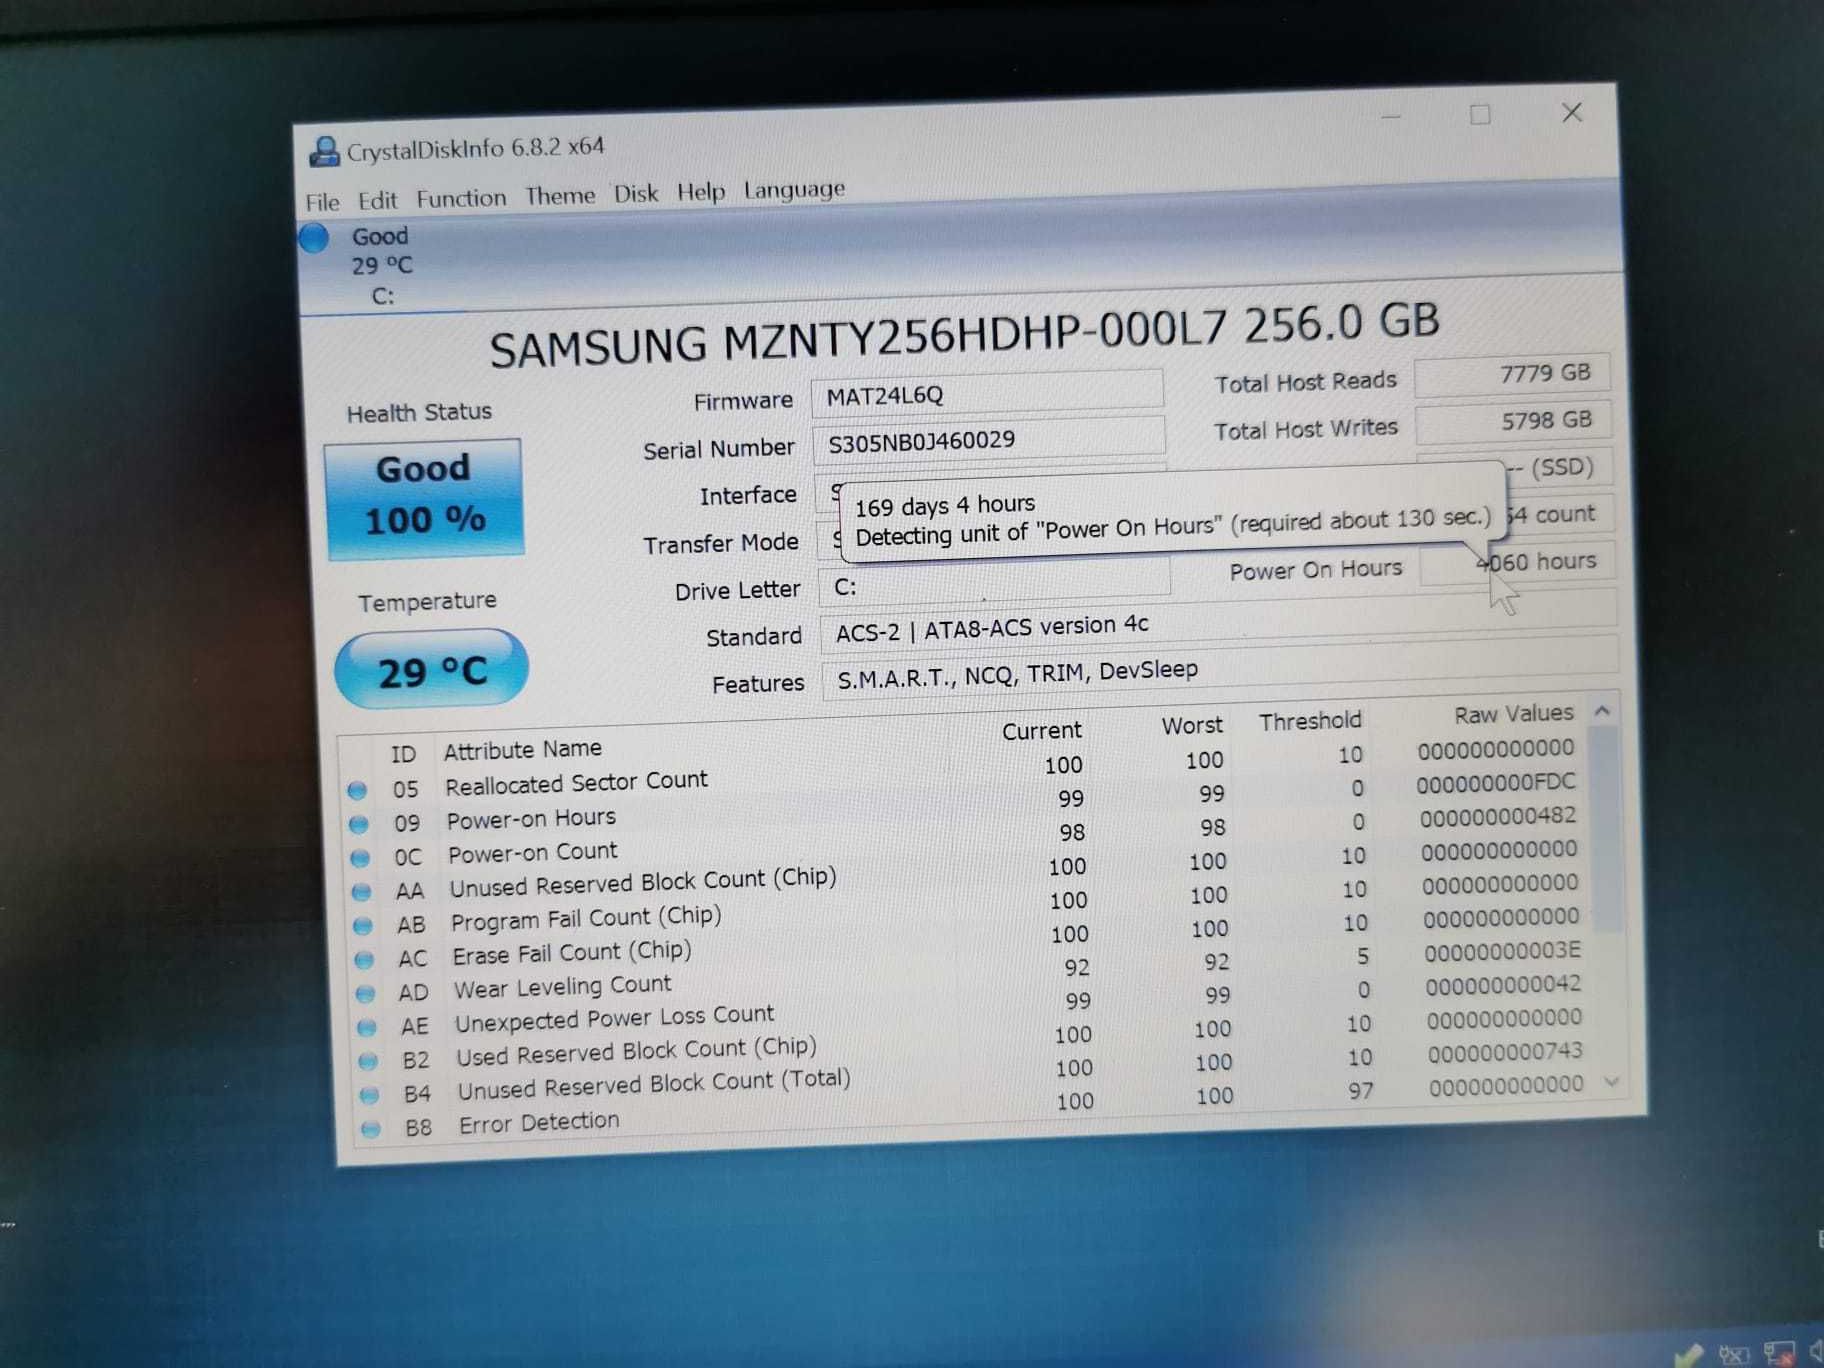Click the ID column header
This screenshot has height=1368, width=1824.
pyautogui.click(x=403, y=754)
